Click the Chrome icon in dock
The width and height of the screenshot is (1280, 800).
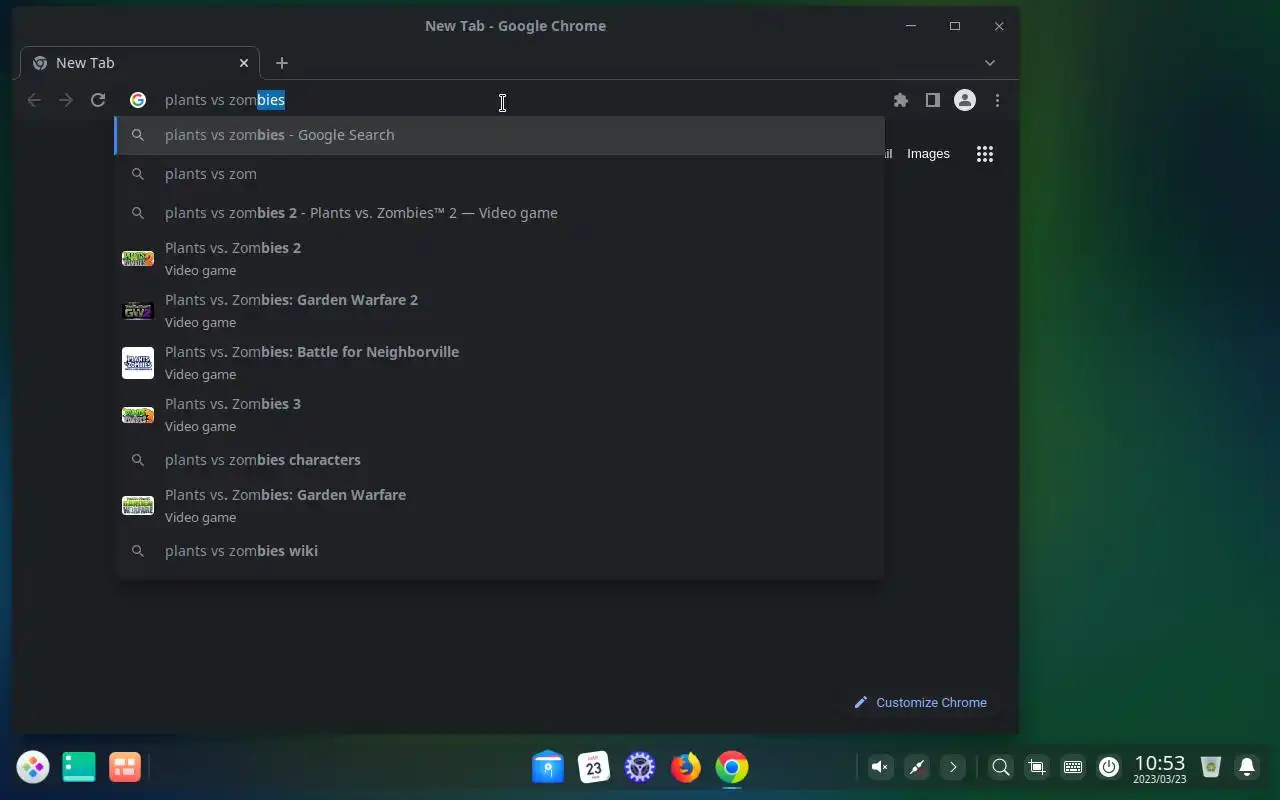pyautogui.click(x=732, y=767)
